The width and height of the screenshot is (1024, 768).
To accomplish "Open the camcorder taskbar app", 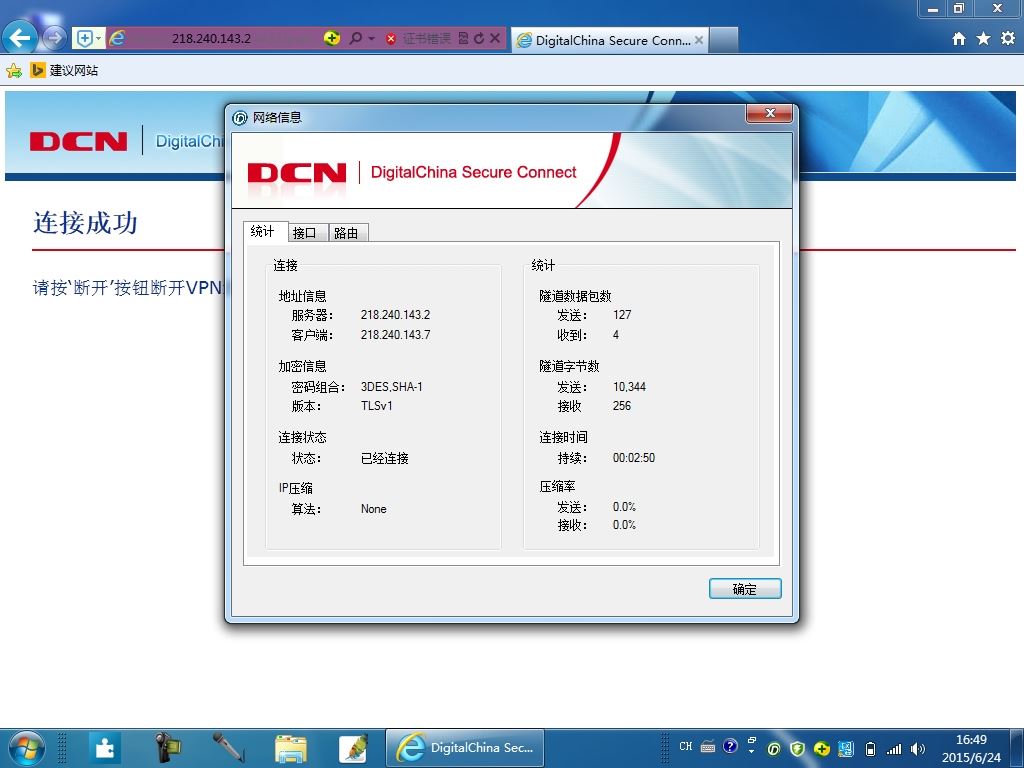I will tap(167, 748).
